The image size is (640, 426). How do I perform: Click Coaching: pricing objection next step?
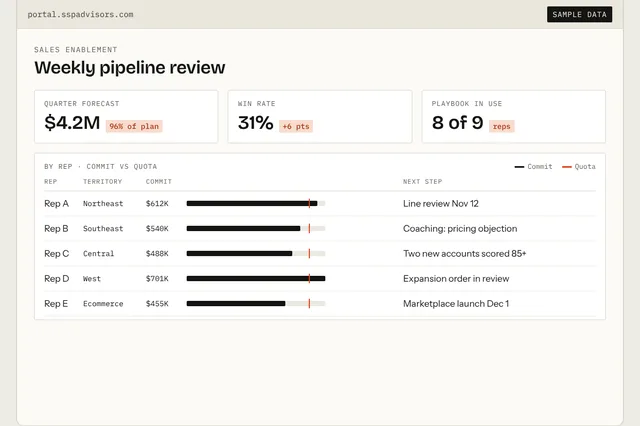pos(460,229)
